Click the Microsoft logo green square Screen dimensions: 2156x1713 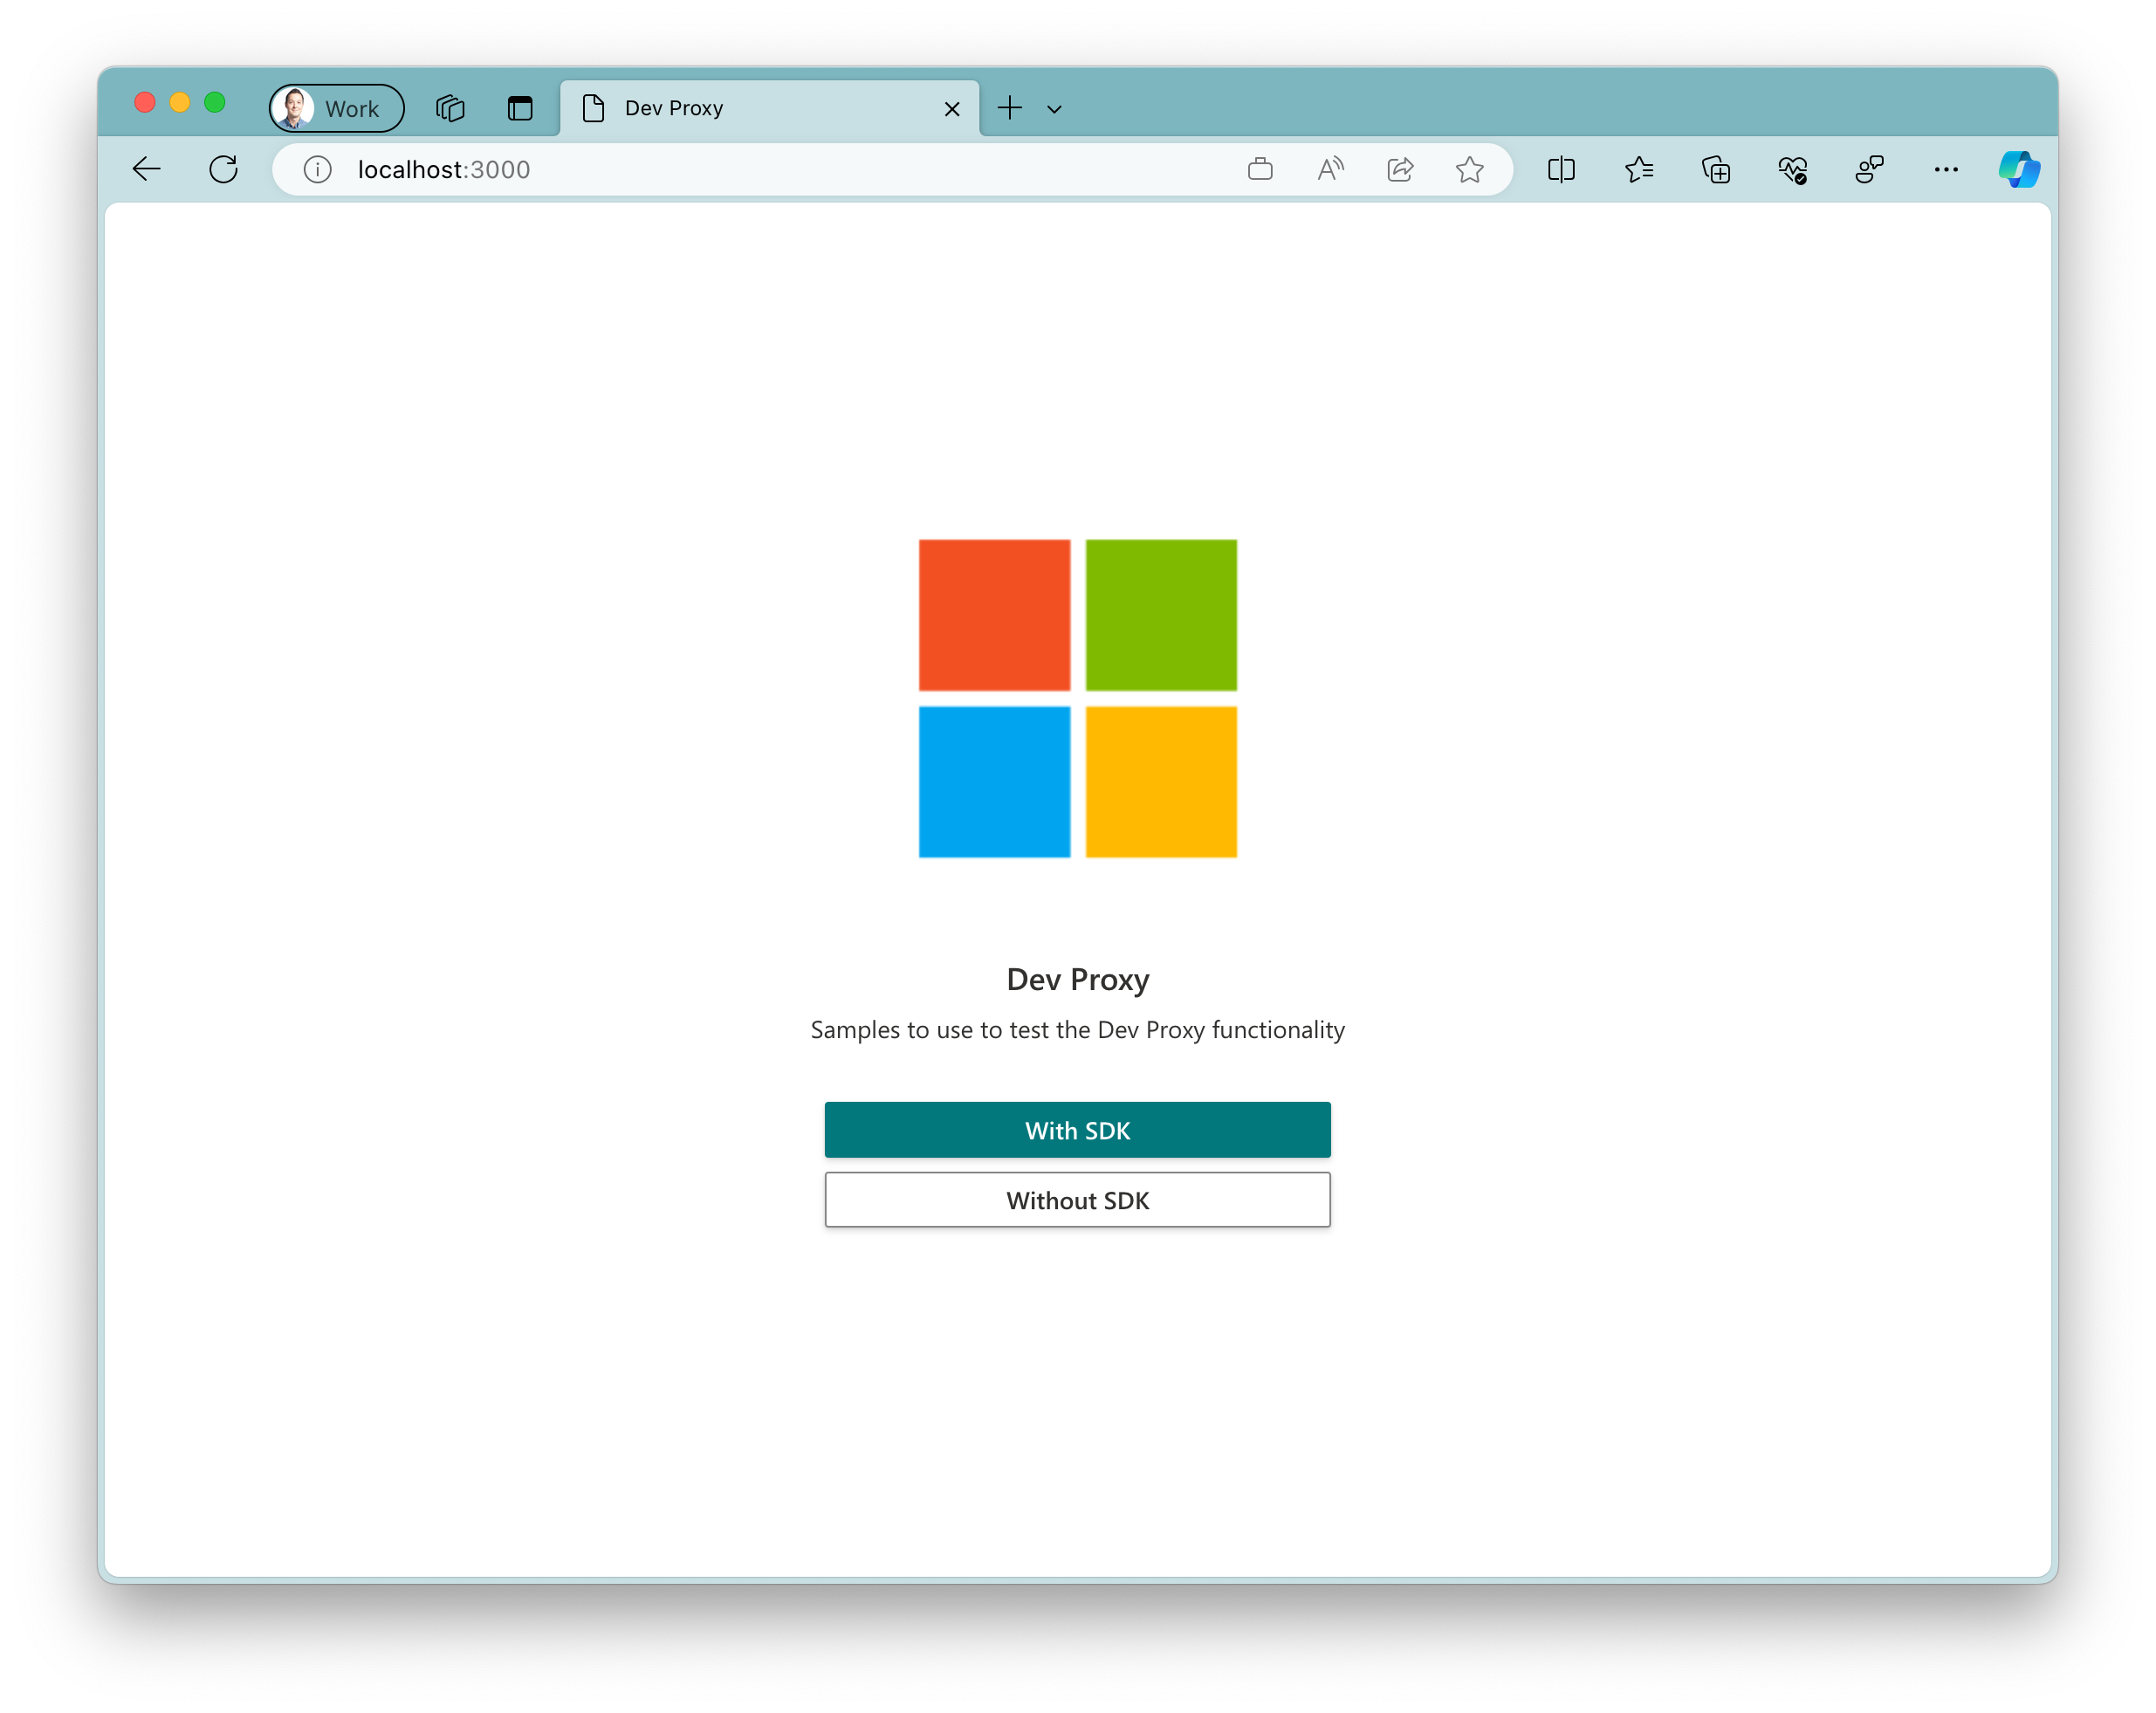[x=1160, y=614]
